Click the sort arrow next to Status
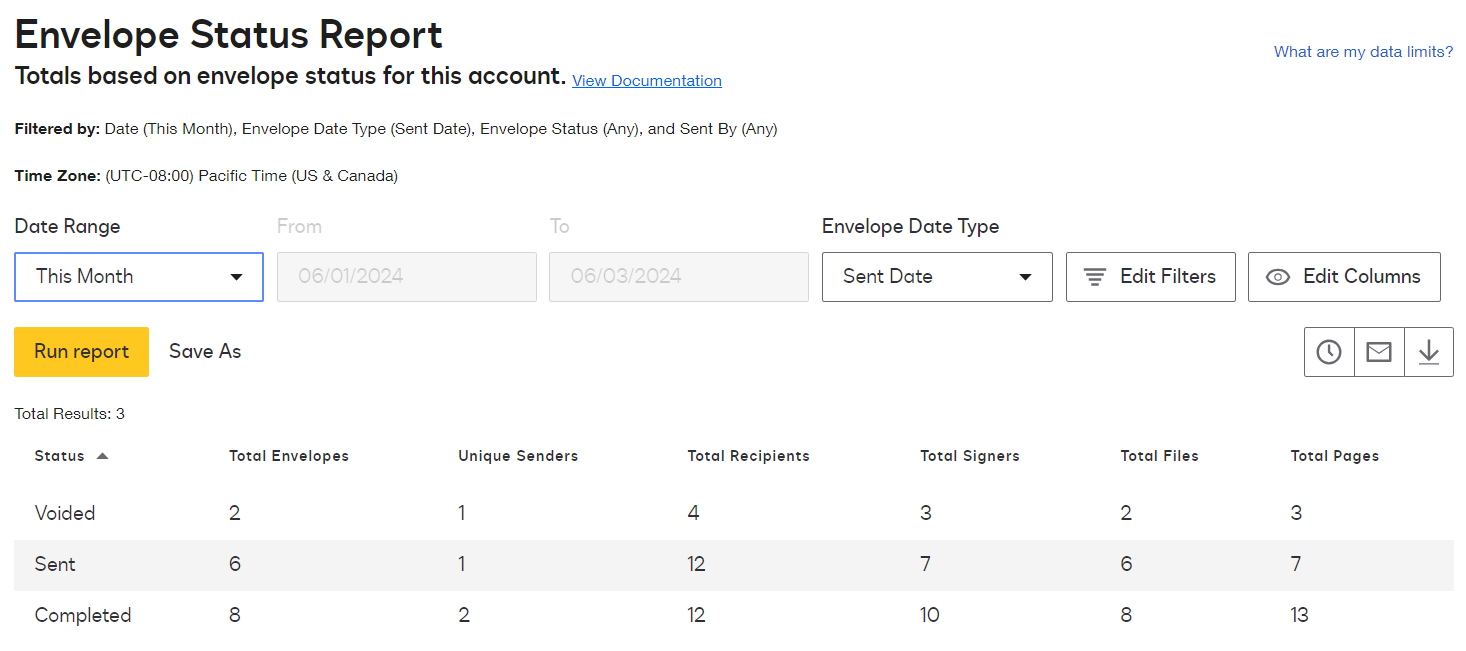Image resolution: width=1466 pixels, height=651 pixels. click(x=102, y=456)
